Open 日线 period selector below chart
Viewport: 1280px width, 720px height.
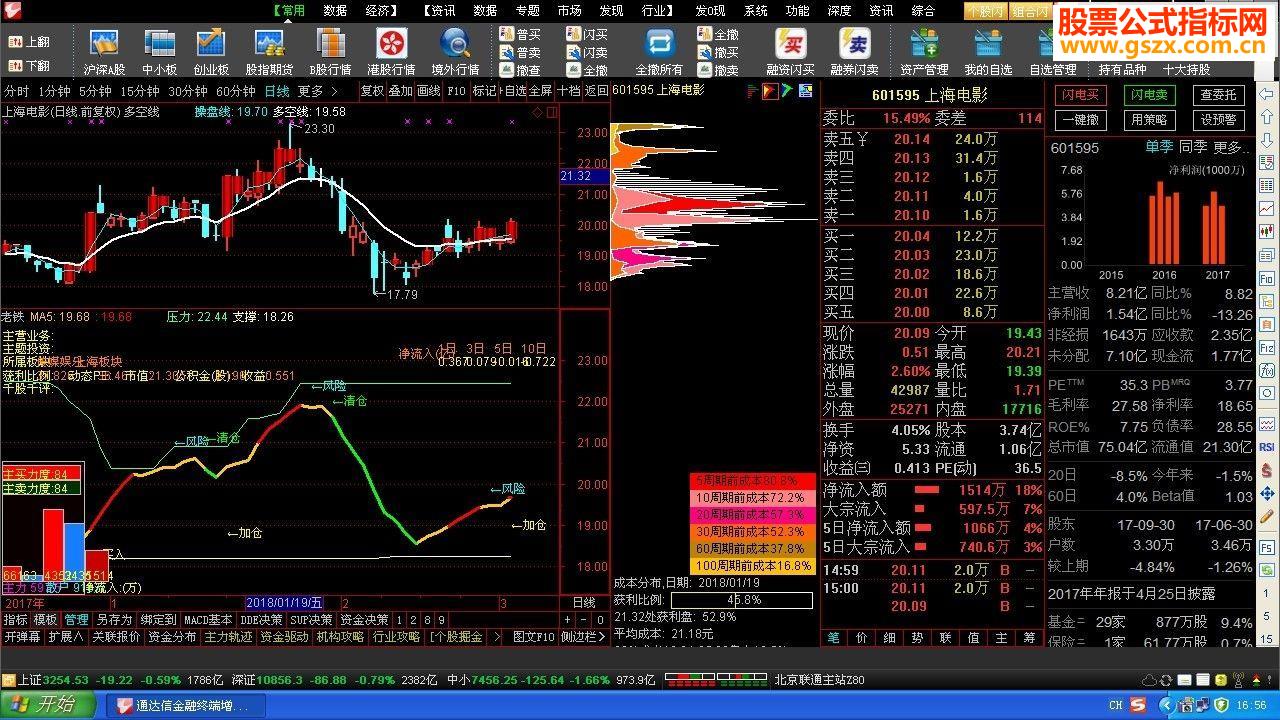tap(583, 603)
